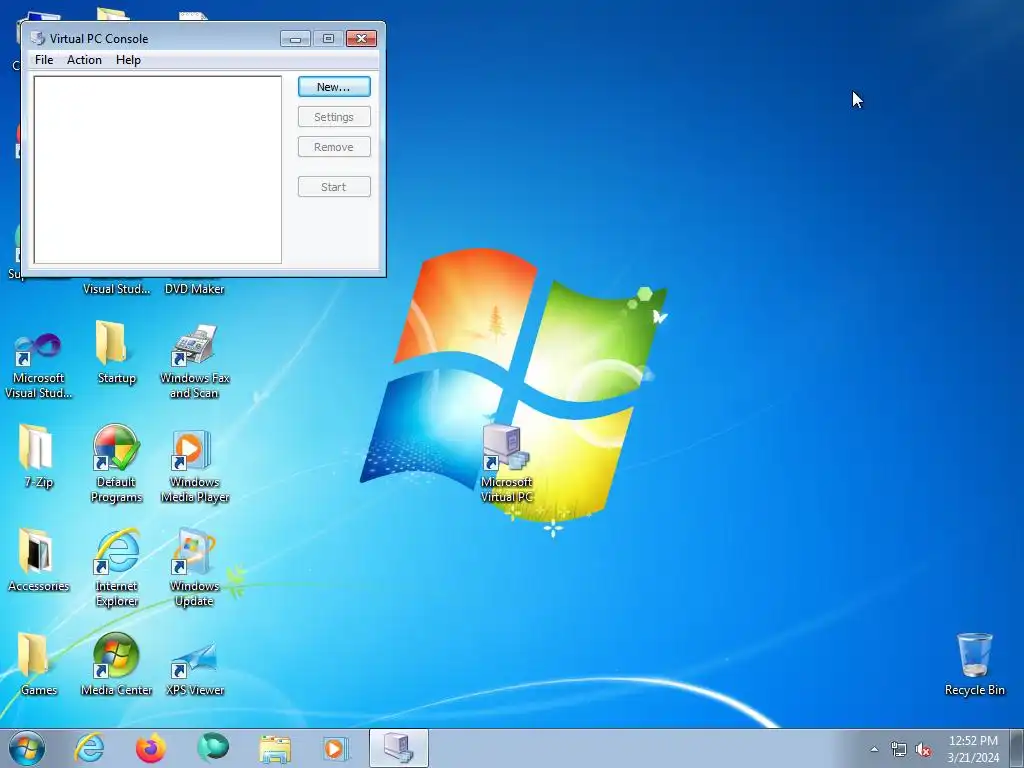Viewport: 1024px width, 768px height.
Task: Select the Recycle Bin icon
Action: pyautogui.click(x=974, y=664)
